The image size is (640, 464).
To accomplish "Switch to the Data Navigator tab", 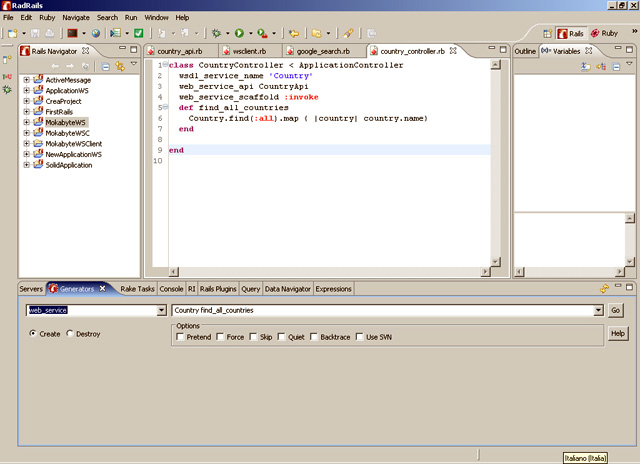I will click(x=288, y=289).
